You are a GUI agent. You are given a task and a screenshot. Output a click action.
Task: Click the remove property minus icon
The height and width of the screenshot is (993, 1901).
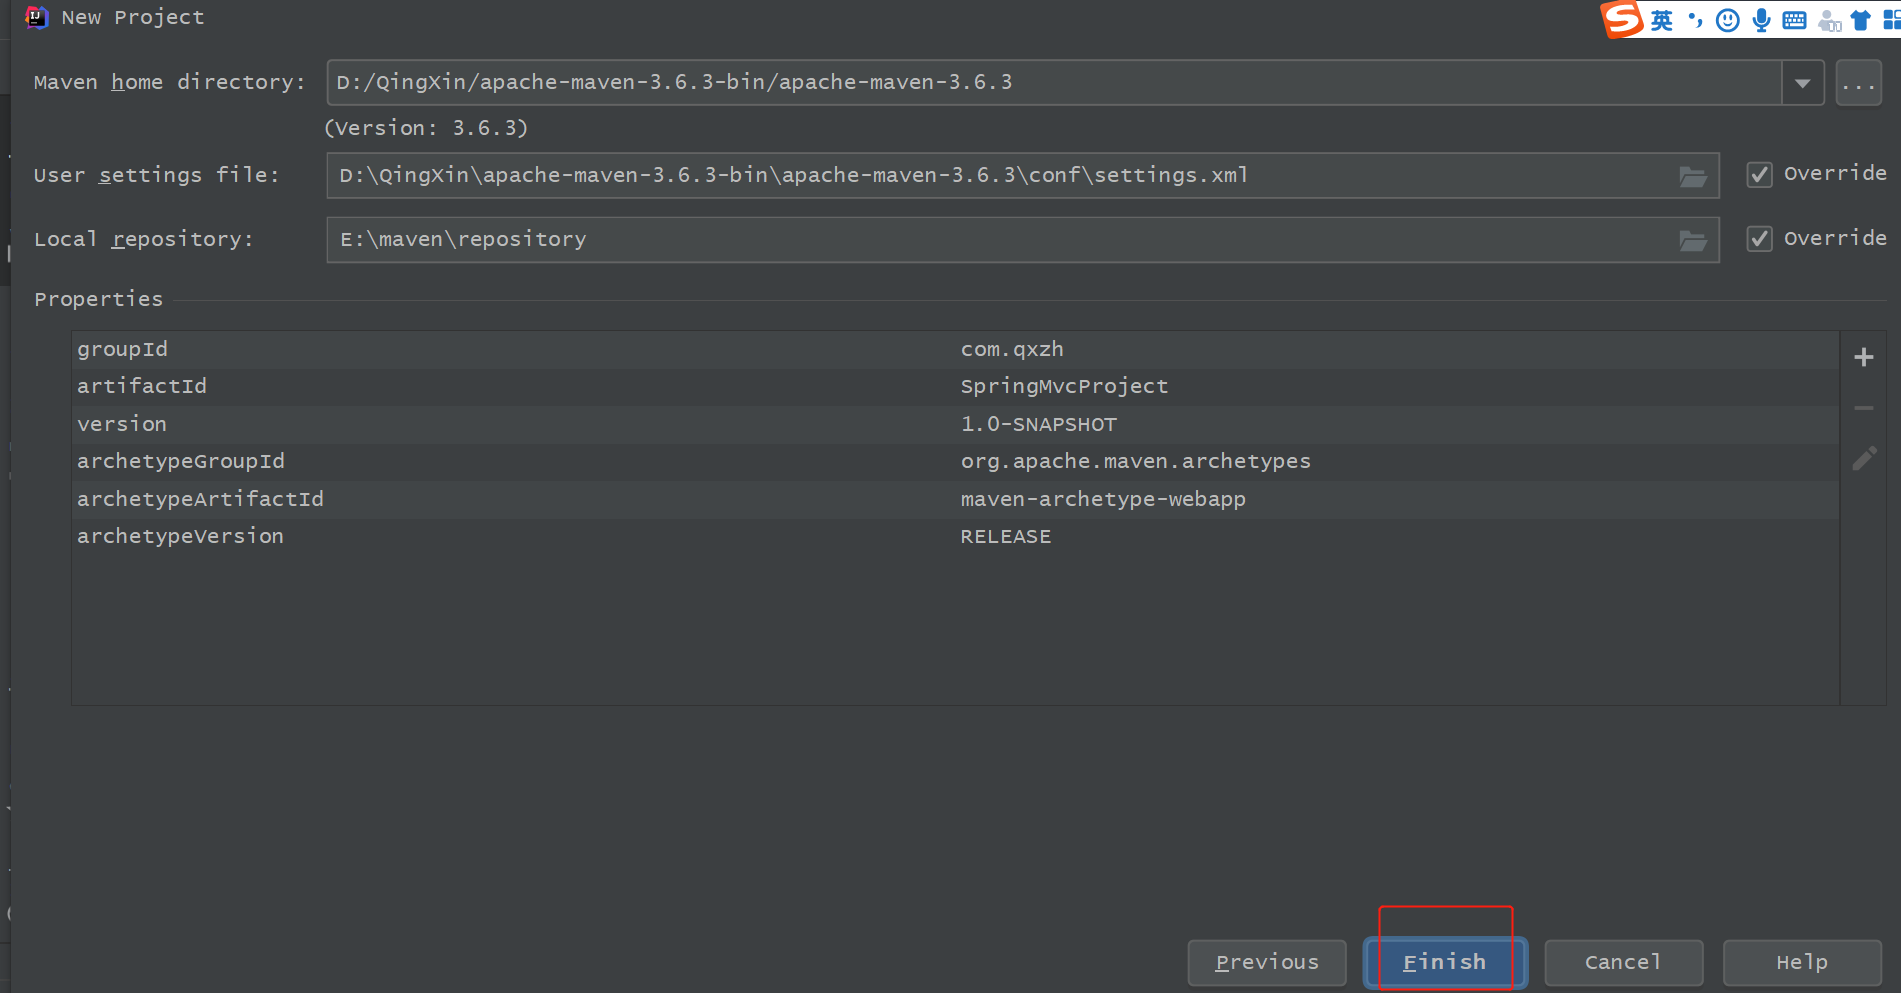1863,408
